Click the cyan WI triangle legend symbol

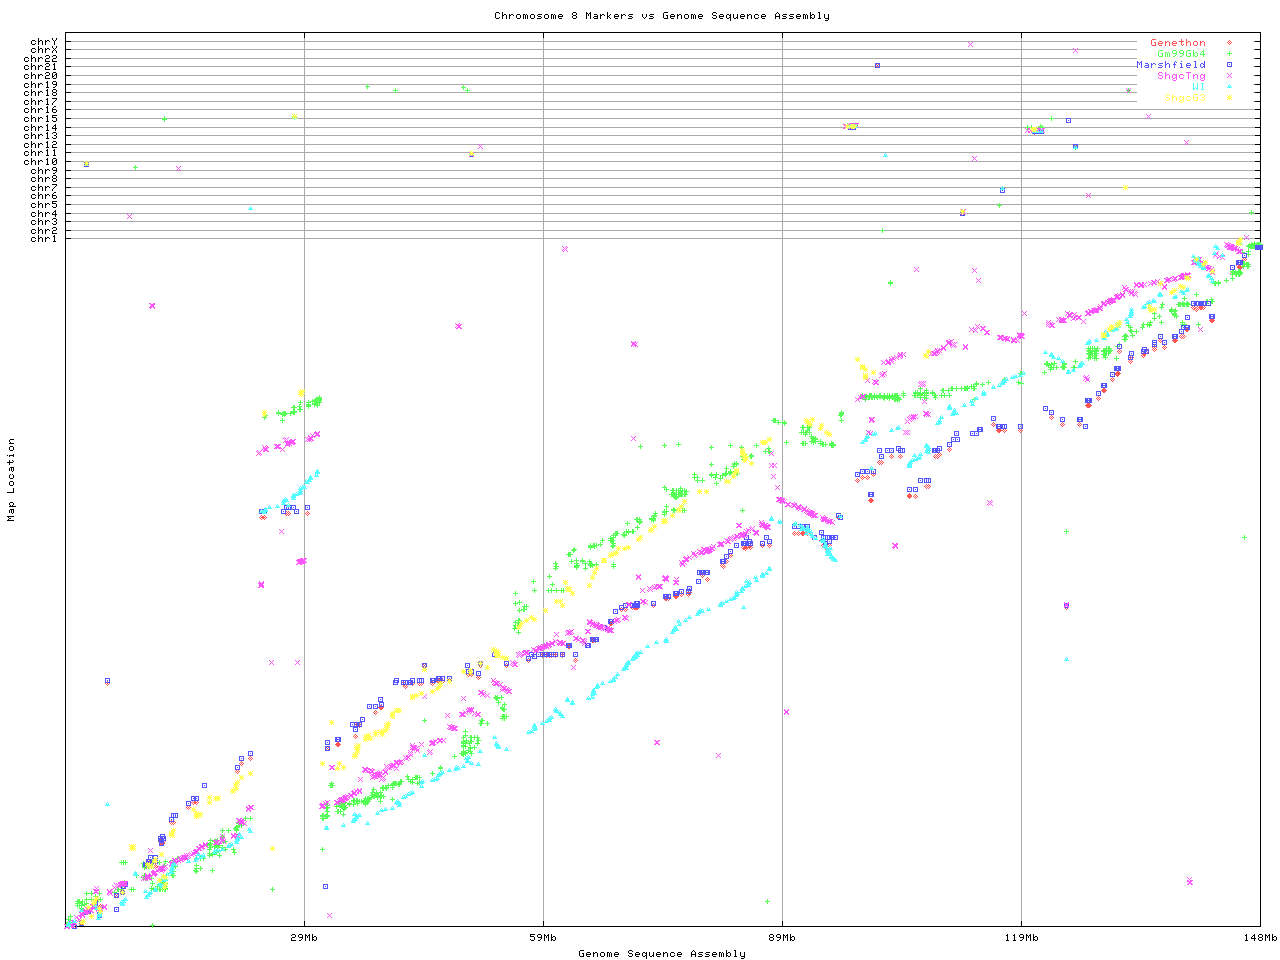click(x=1229, y=87)
